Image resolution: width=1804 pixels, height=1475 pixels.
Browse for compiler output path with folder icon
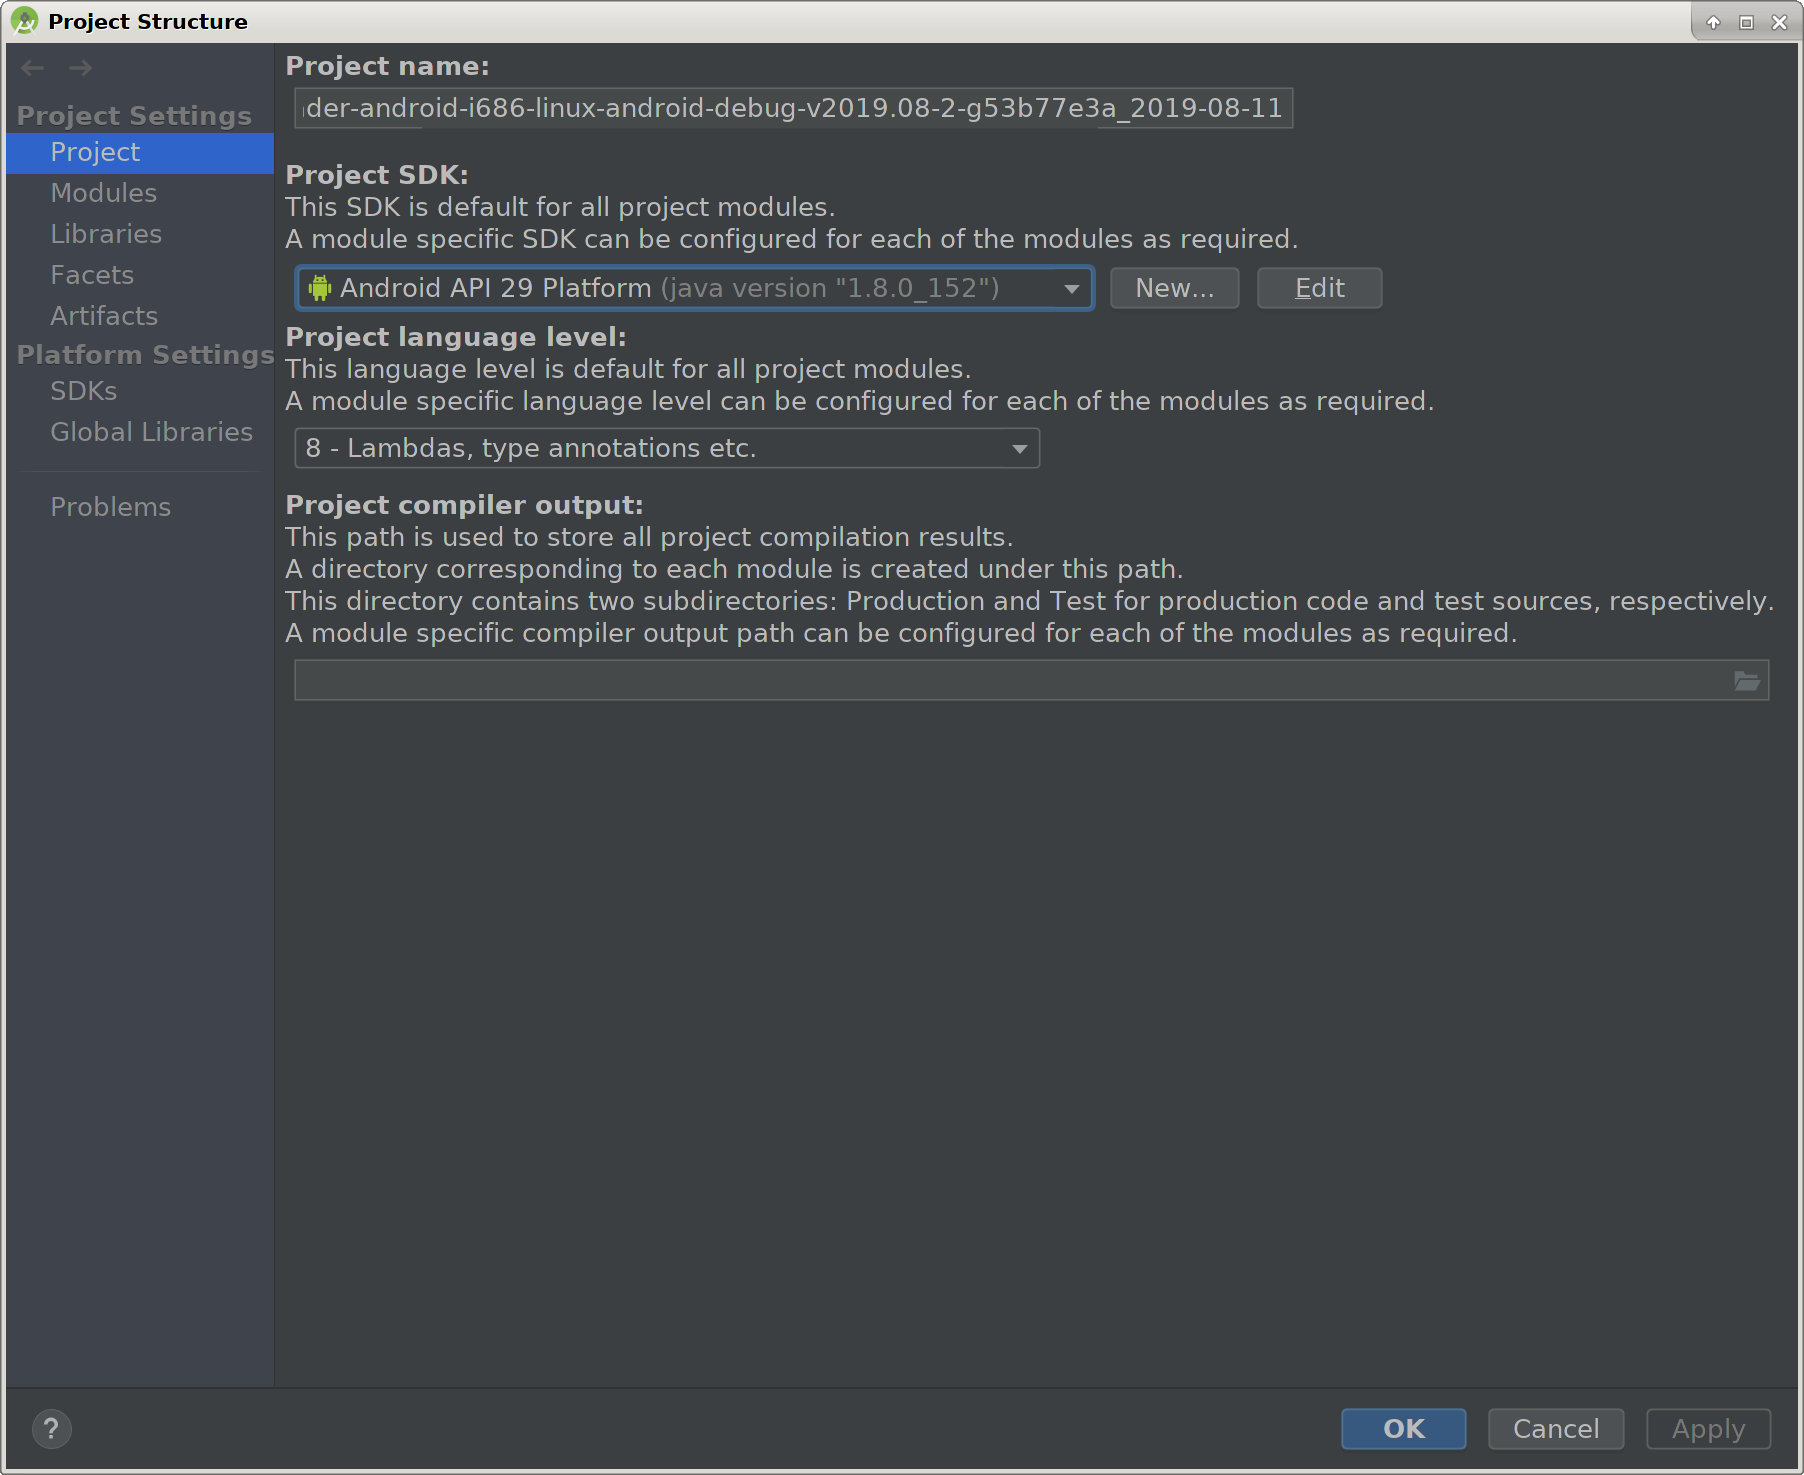(1748, 679)
